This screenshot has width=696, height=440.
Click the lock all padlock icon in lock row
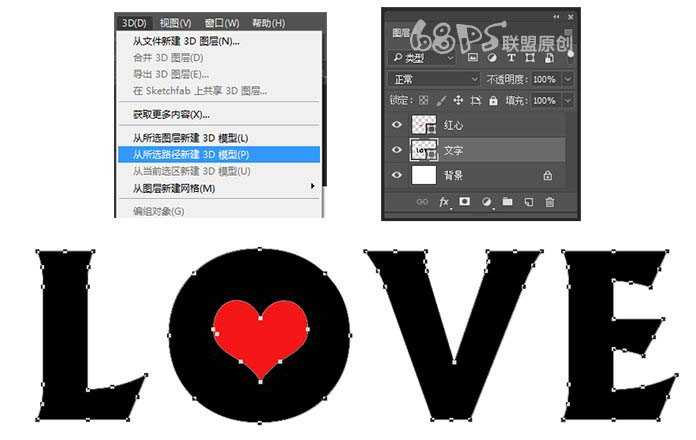491,101
